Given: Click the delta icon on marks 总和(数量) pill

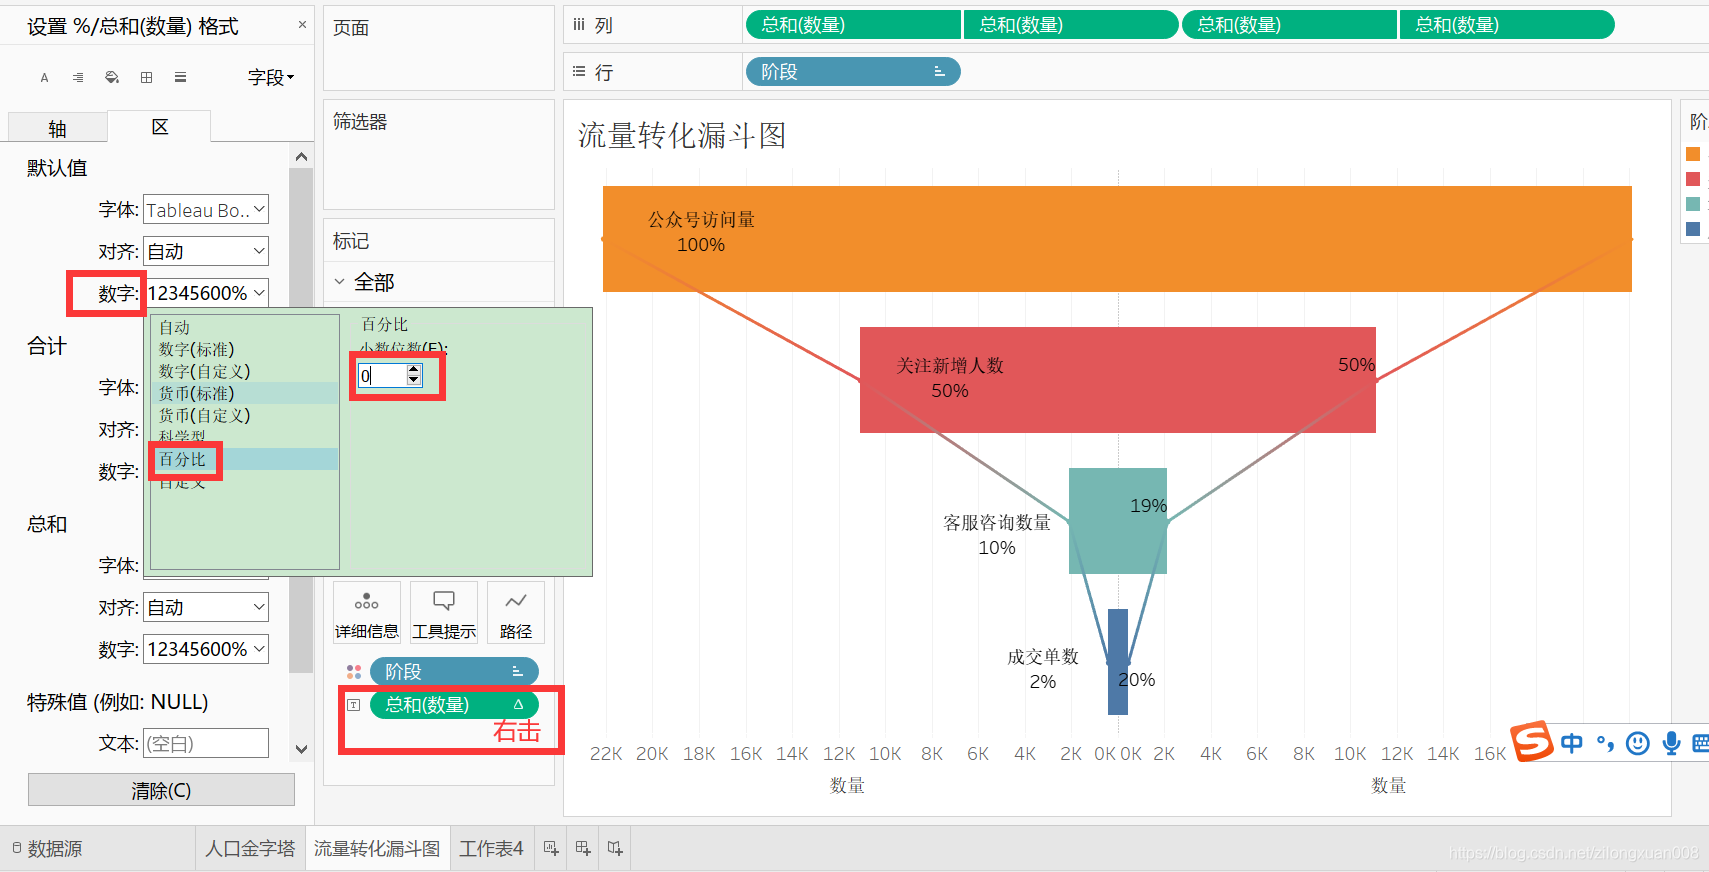Looking at the screenshot, I should (518, 705).
